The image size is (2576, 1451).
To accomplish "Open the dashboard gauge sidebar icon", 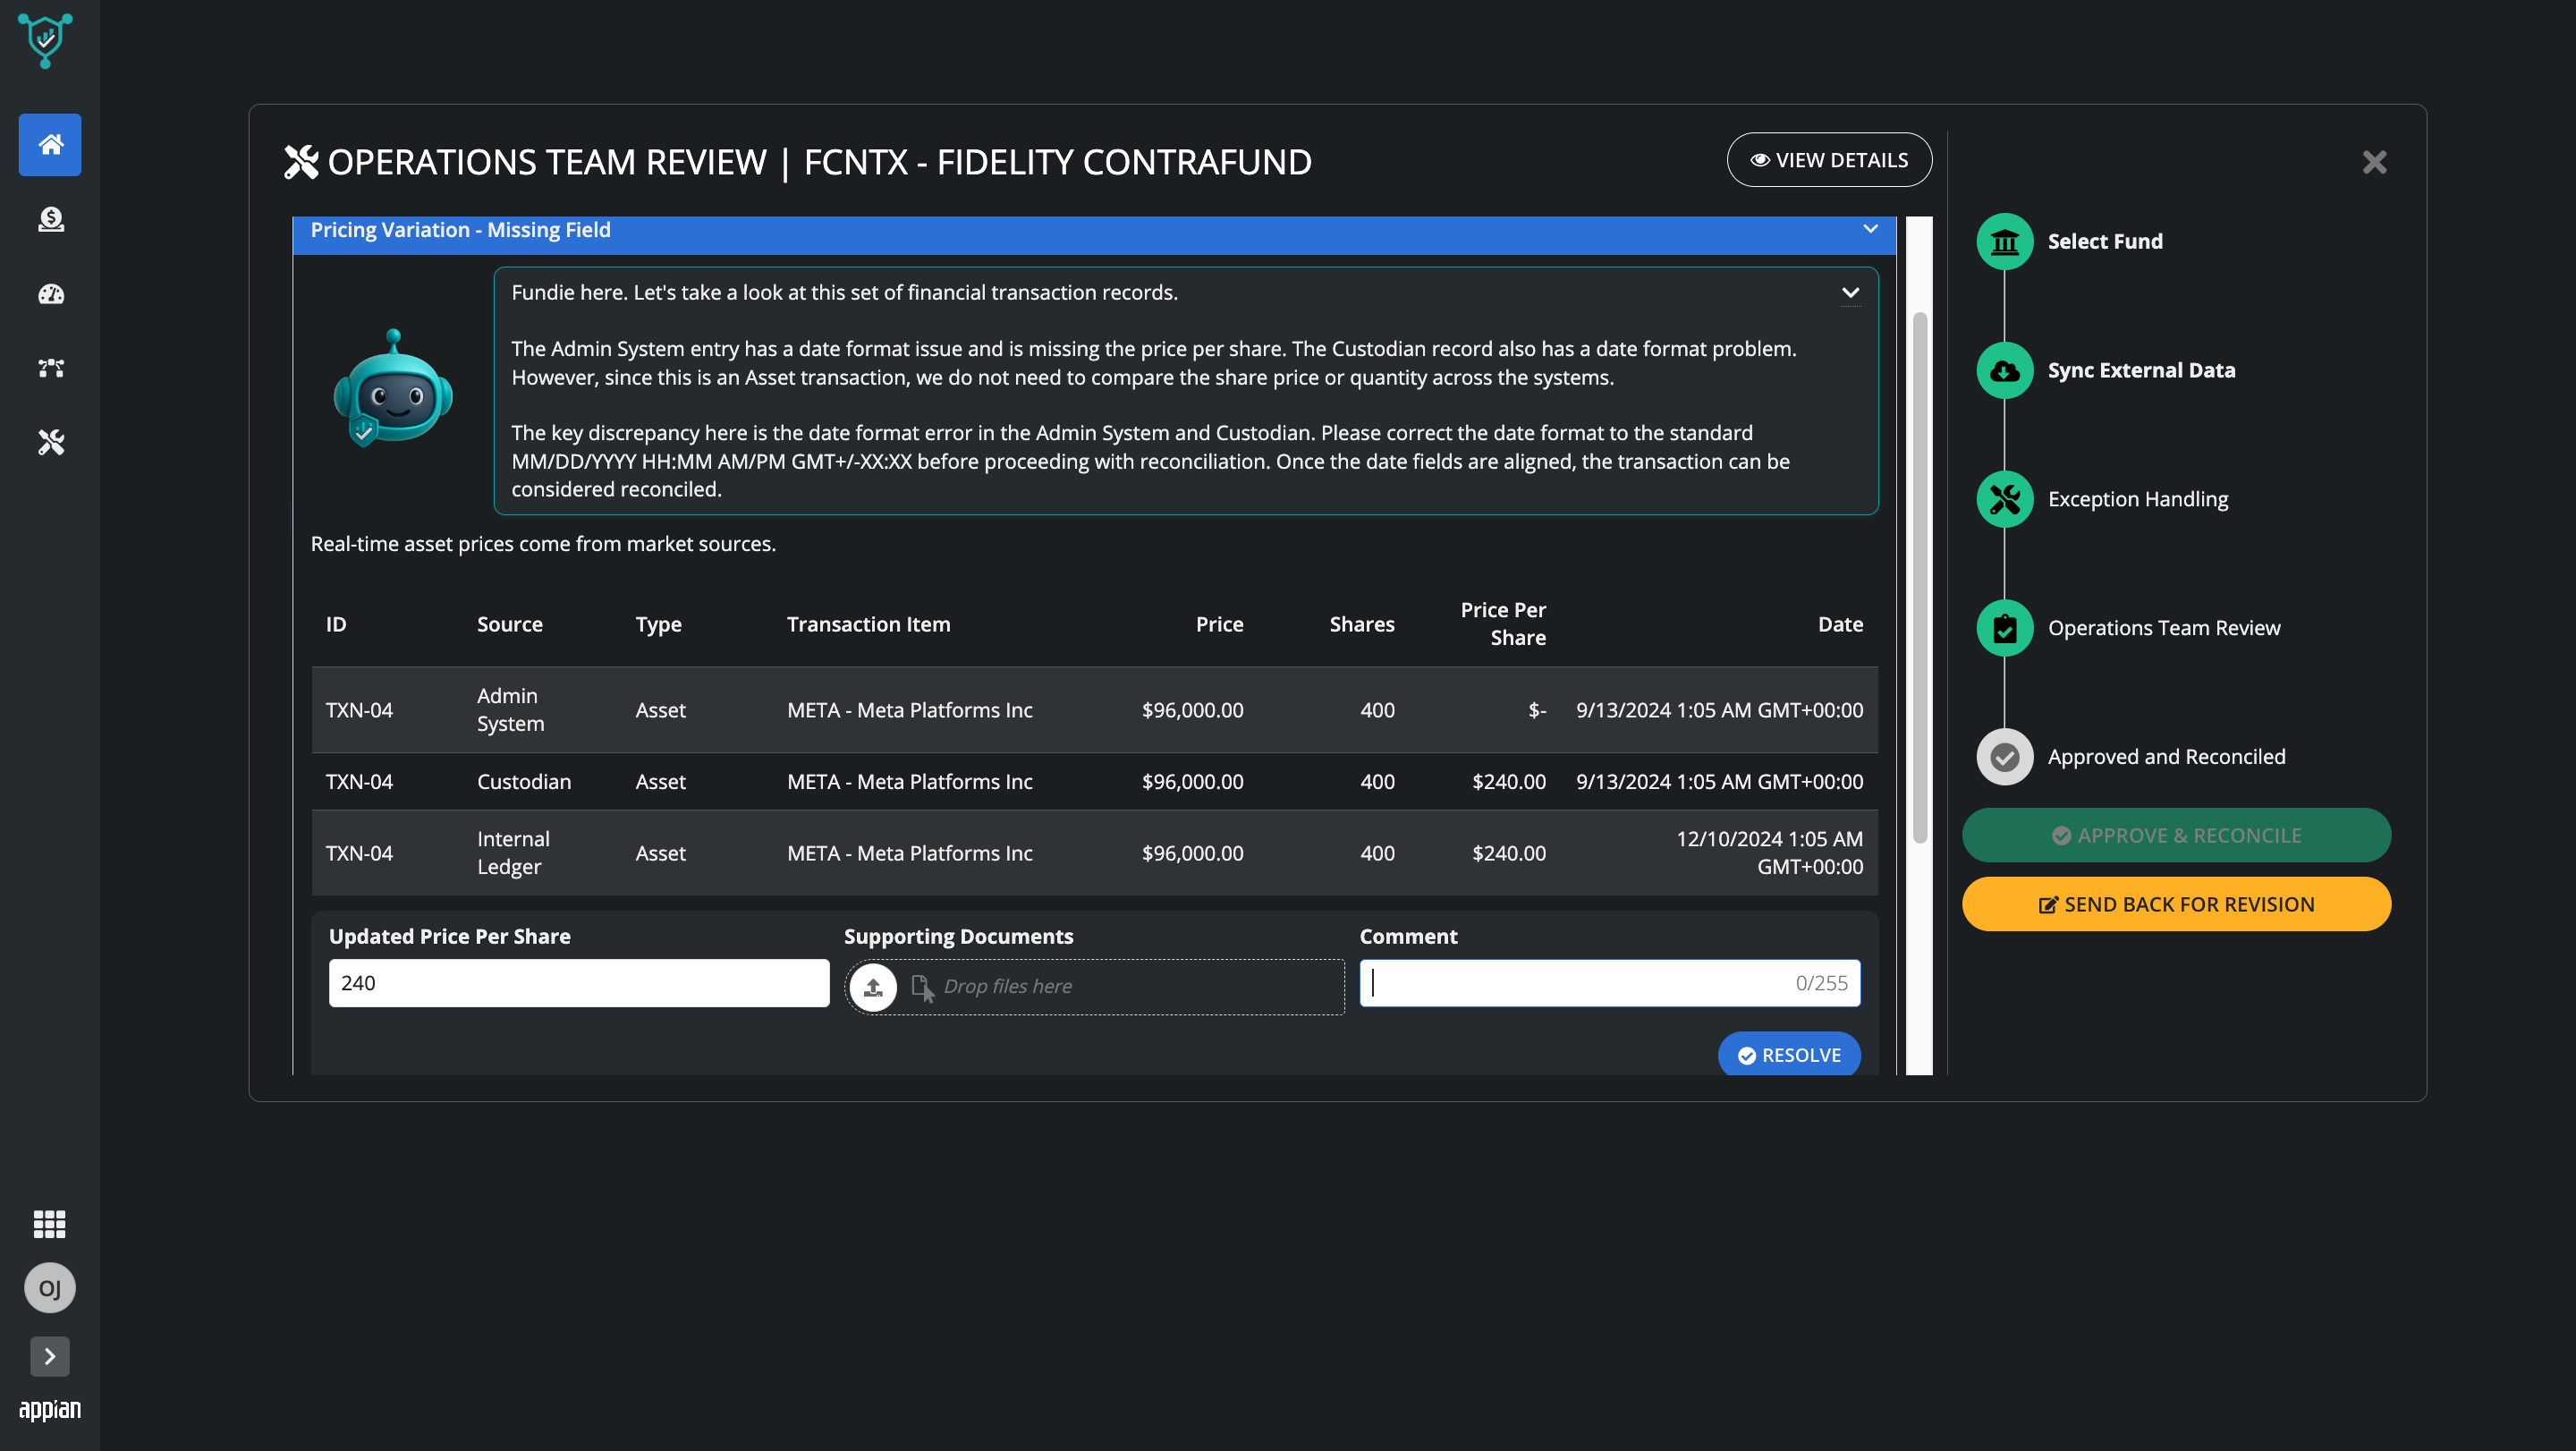I will 50,294.
